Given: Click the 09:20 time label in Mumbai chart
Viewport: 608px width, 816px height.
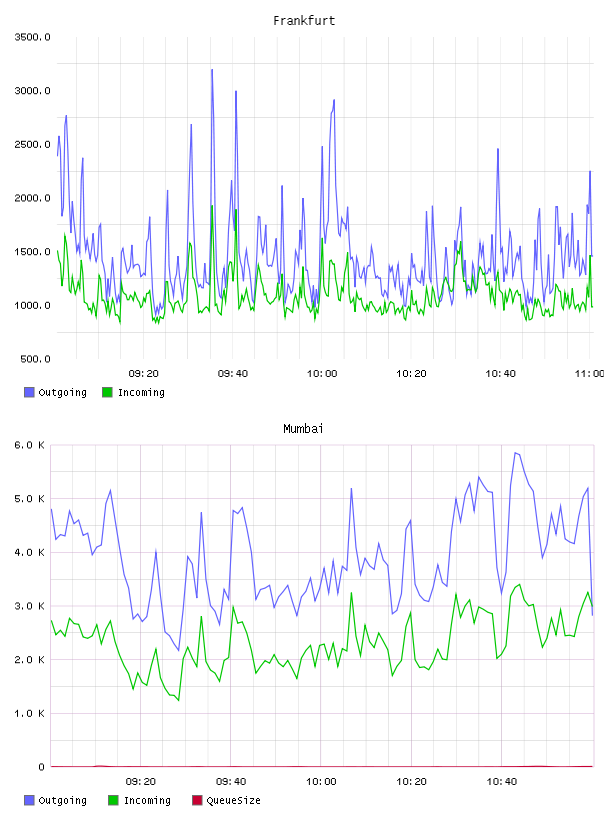Looking at the screenshot, I should tap(141, 782).
